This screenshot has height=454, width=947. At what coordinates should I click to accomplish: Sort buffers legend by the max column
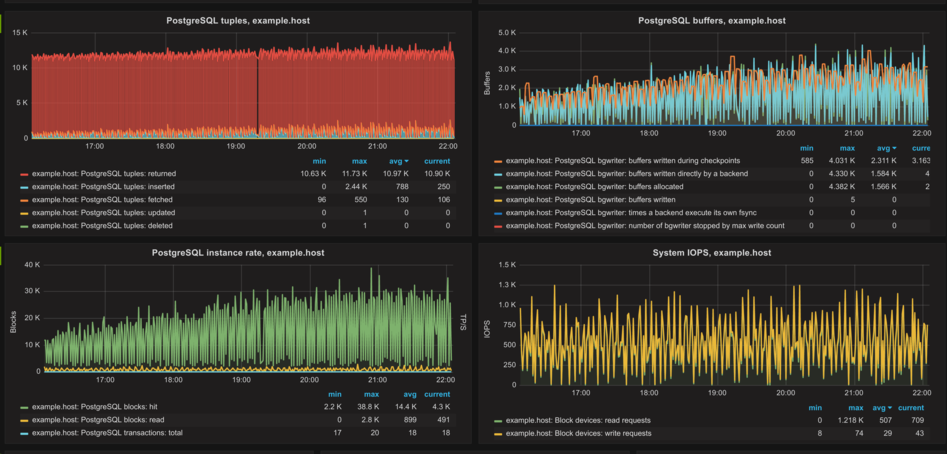coord(847,148)
